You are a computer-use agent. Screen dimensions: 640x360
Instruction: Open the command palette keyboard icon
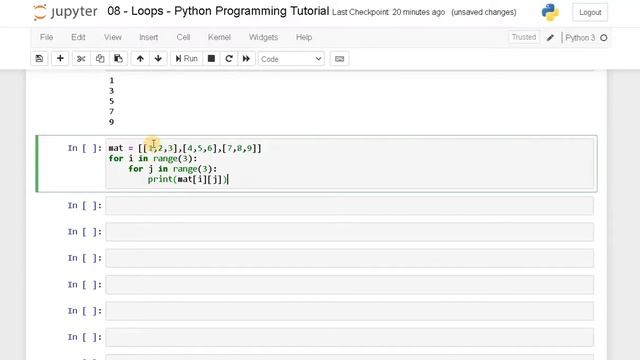click(339, 59)
